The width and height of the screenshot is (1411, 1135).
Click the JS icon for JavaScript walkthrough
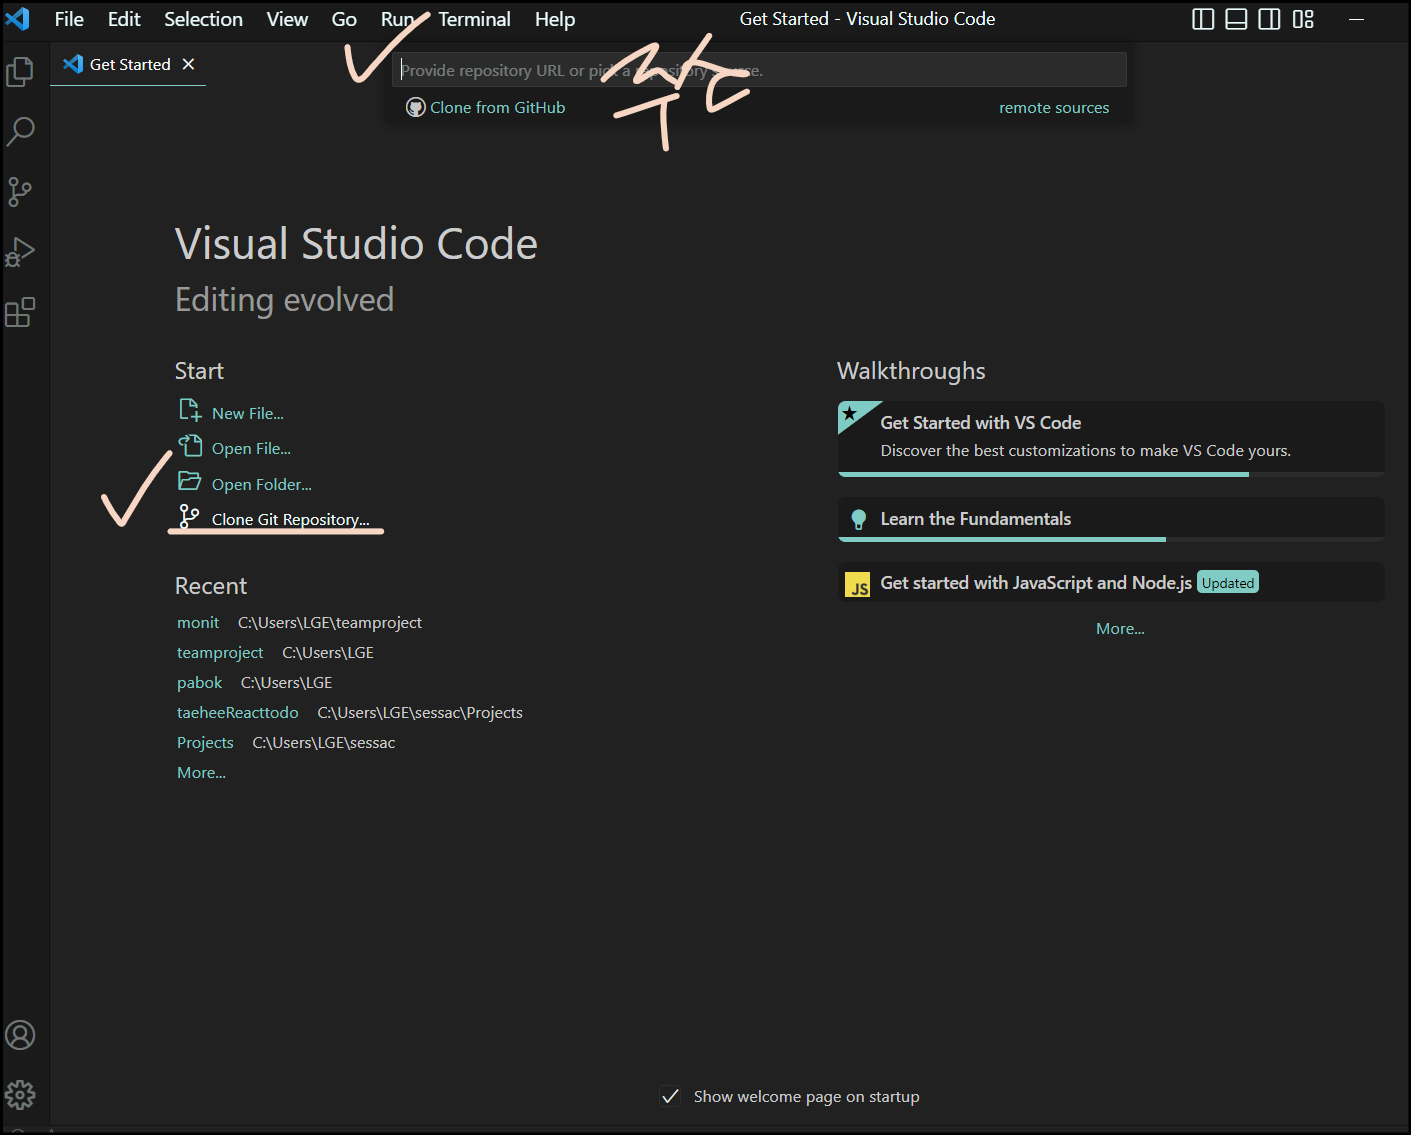[858, 585]
